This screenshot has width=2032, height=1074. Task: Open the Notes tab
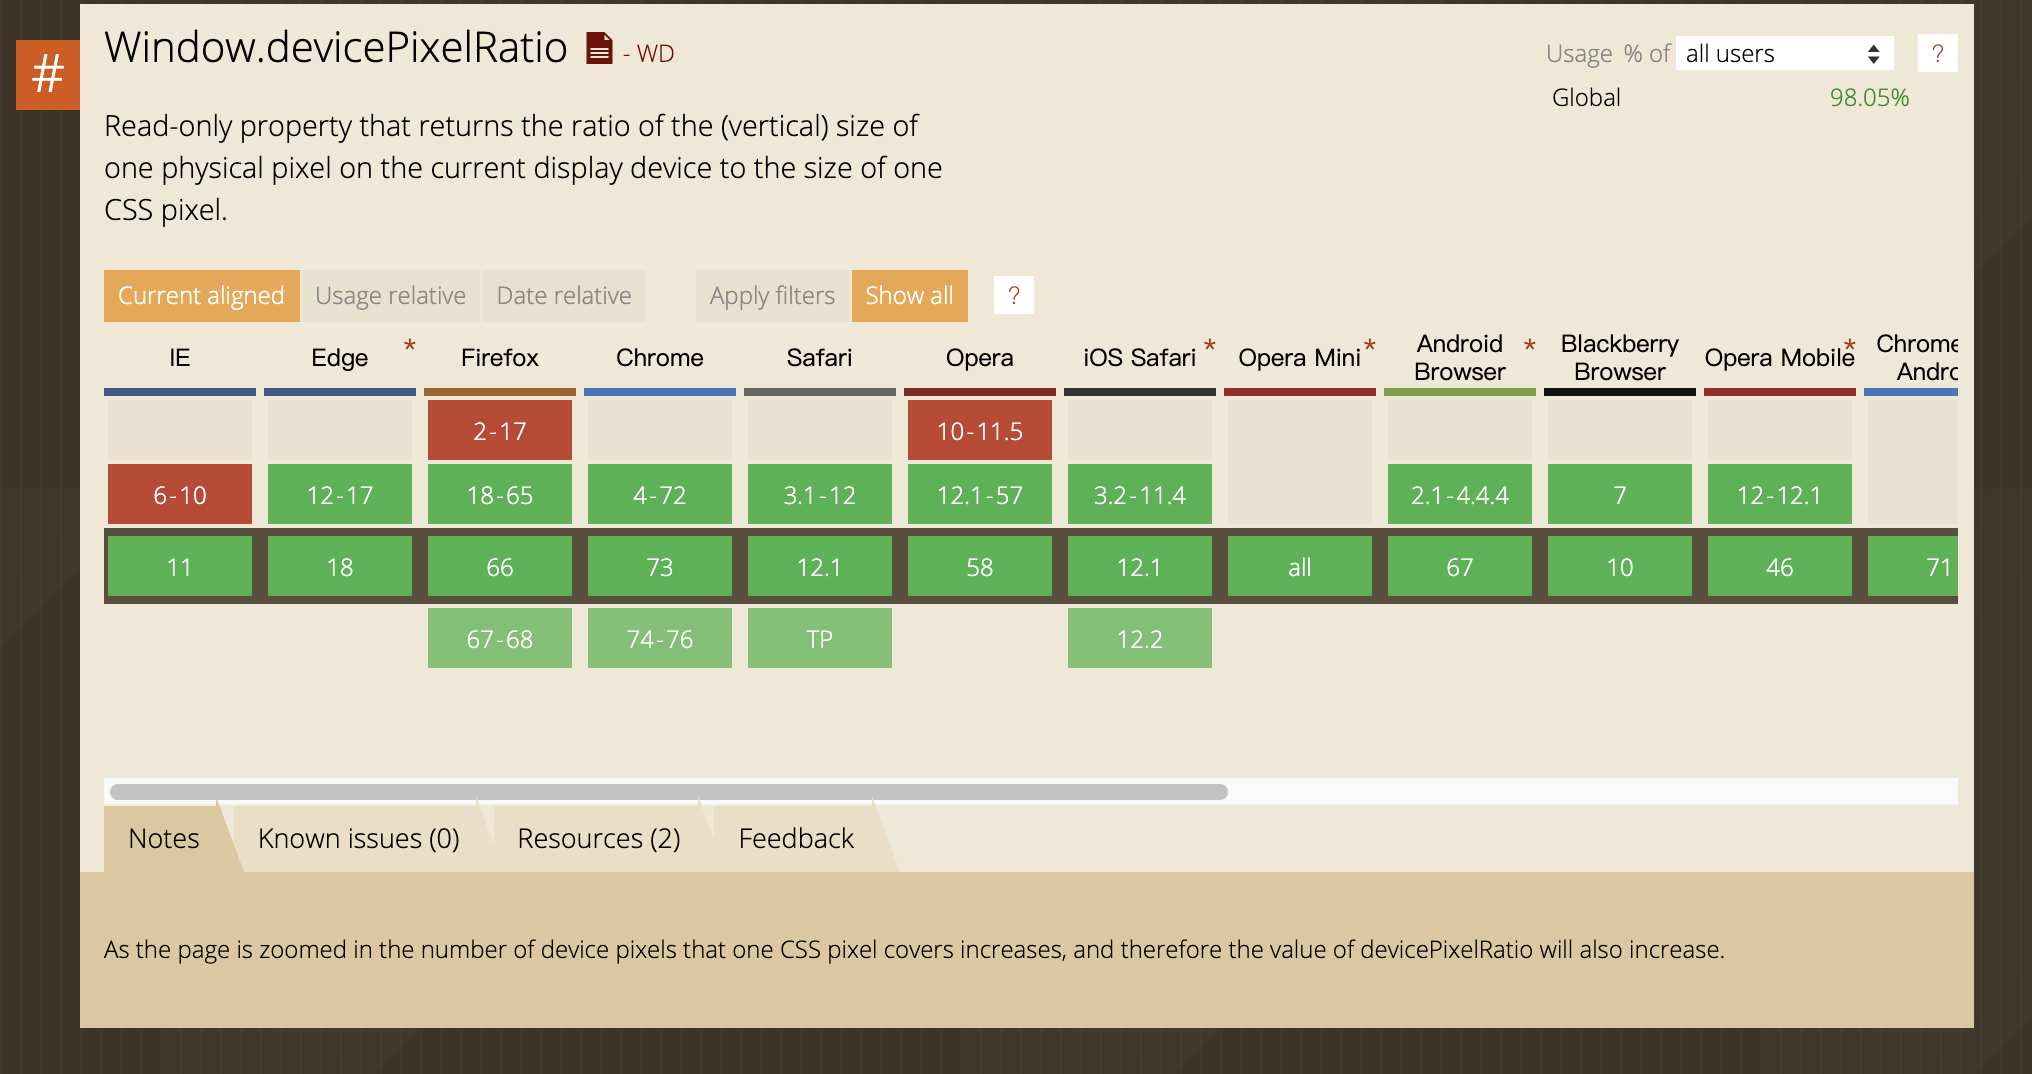pyautogui.click(x=164, y=838)
